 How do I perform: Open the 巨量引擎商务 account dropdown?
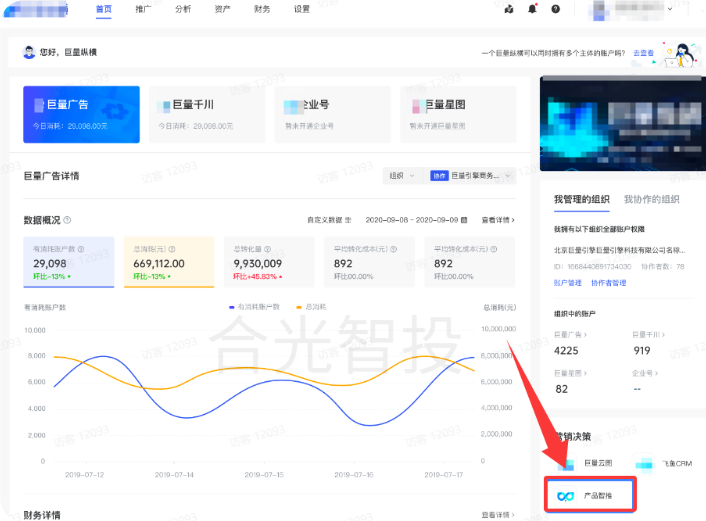click(x=470, y=176)
